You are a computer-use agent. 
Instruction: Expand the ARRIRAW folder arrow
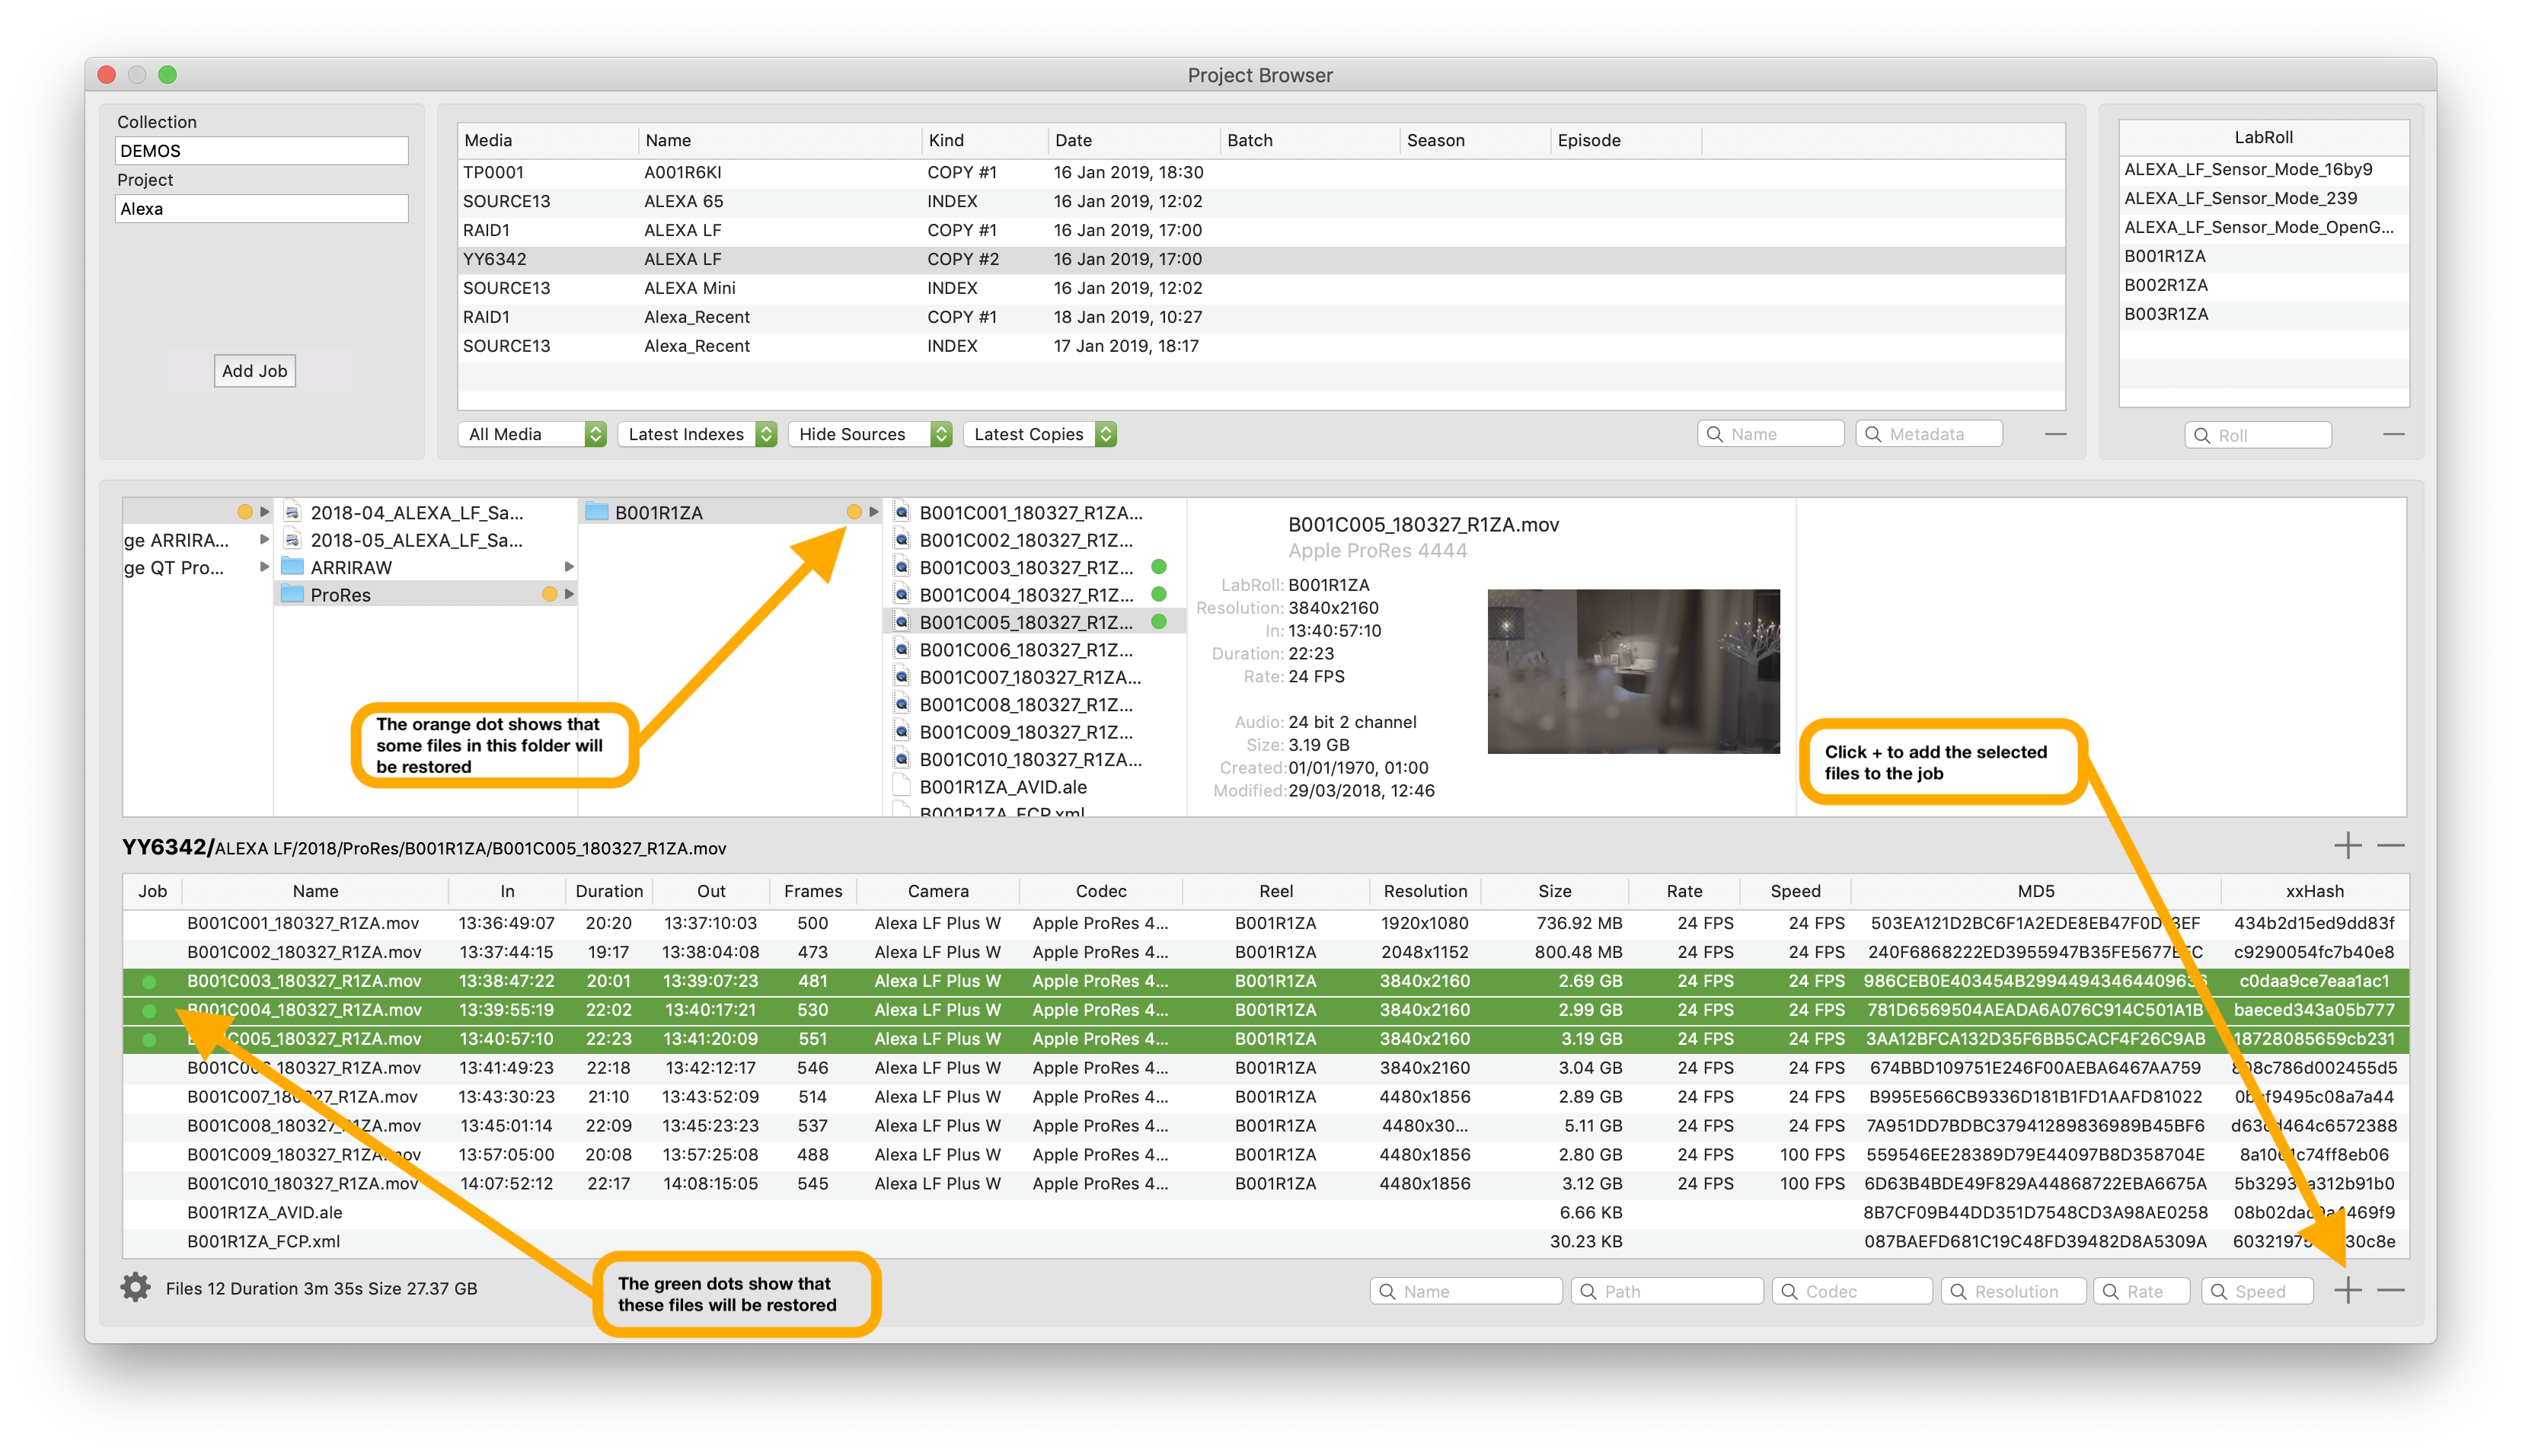pyautogui.click(x=569, y=567)
